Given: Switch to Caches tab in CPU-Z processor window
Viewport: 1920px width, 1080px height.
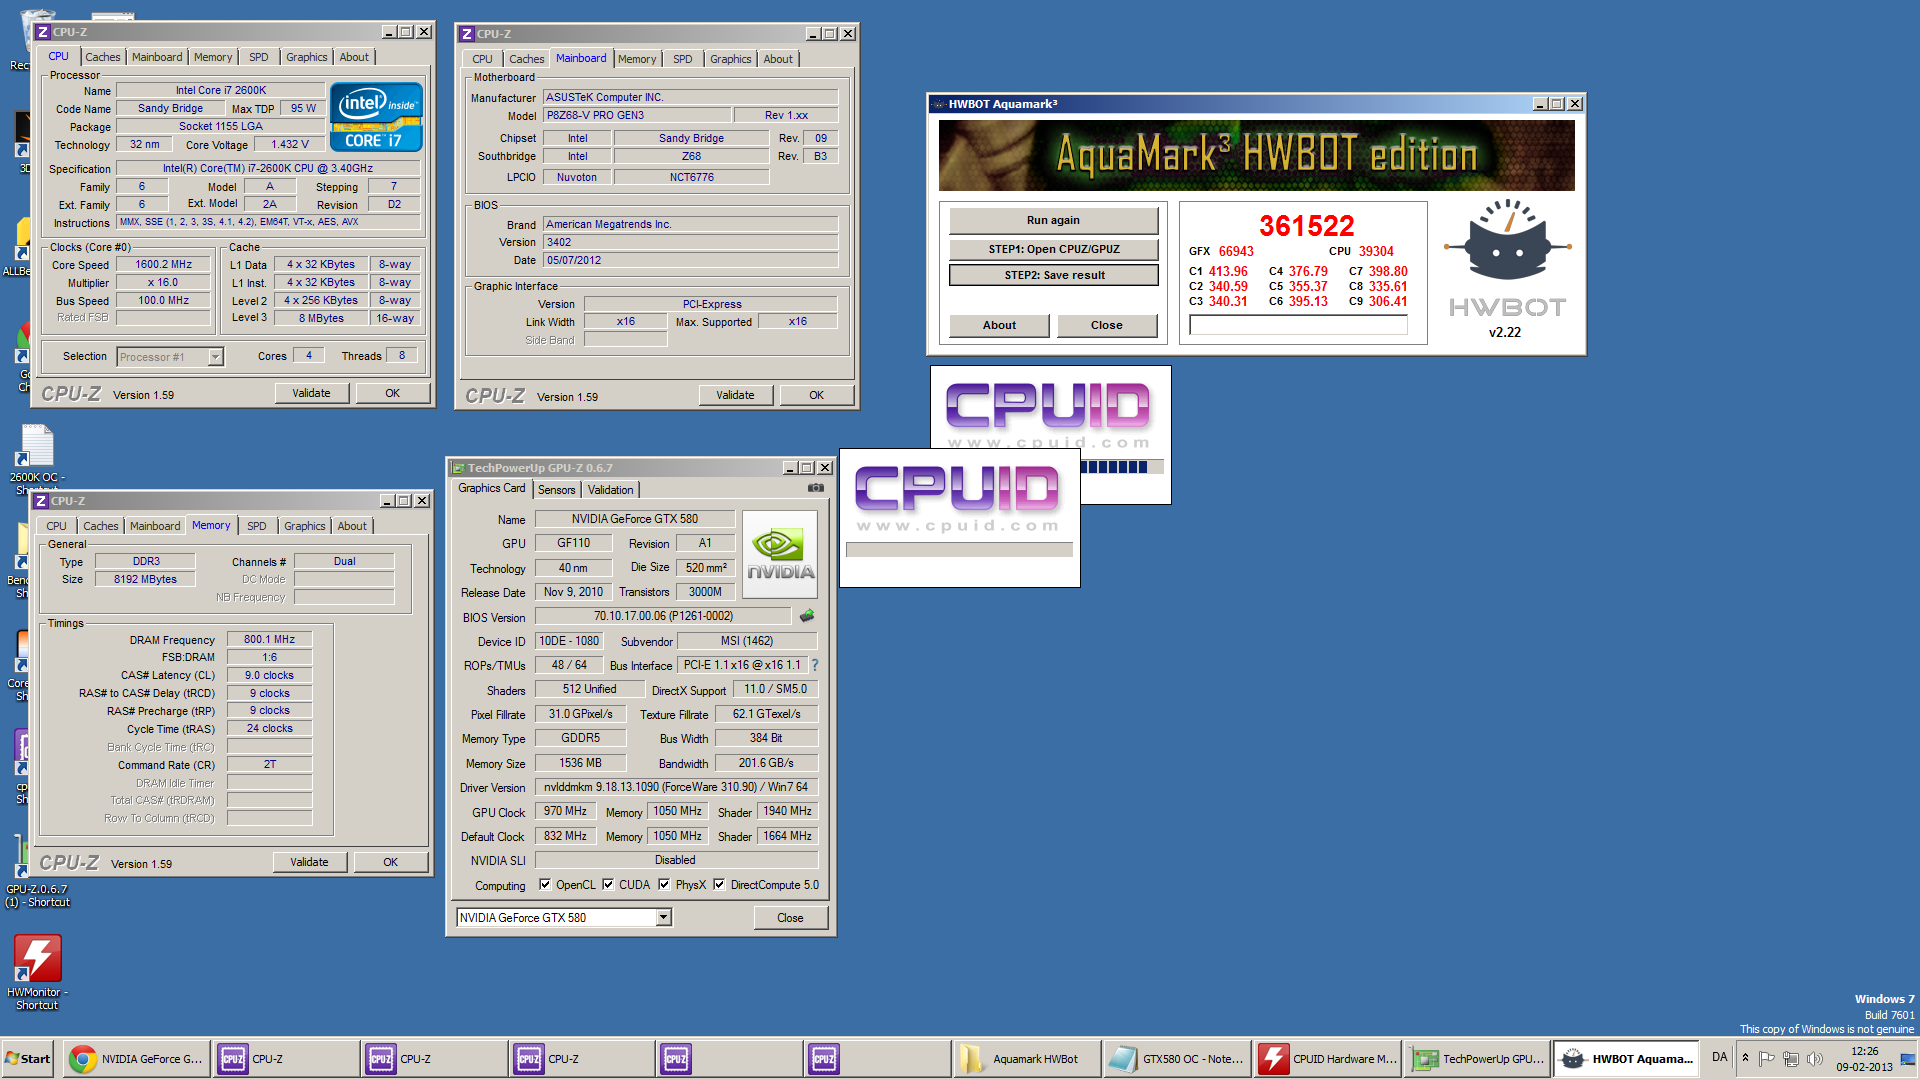Looking at the screenshot, I should pyautogui.click(x=102, y=57).
